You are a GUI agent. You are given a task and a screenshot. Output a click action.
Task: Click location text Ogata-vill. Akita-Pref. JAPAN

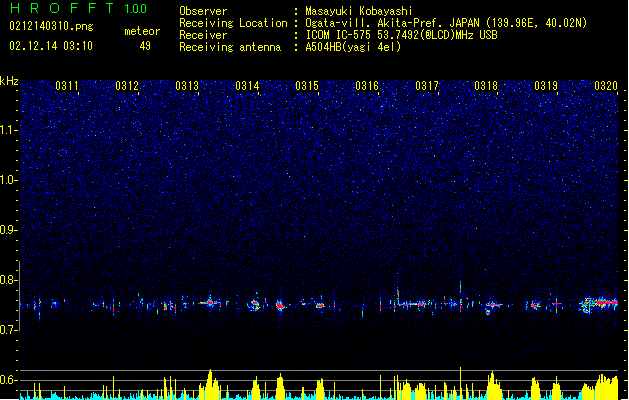[392, 23]
